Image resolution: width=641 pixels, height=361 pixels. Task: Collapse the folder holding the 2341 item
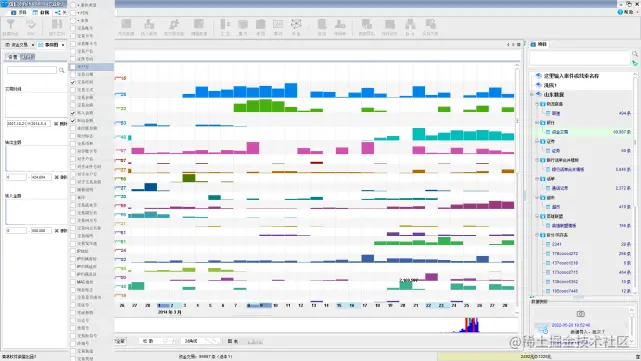(x=537, y=235)
